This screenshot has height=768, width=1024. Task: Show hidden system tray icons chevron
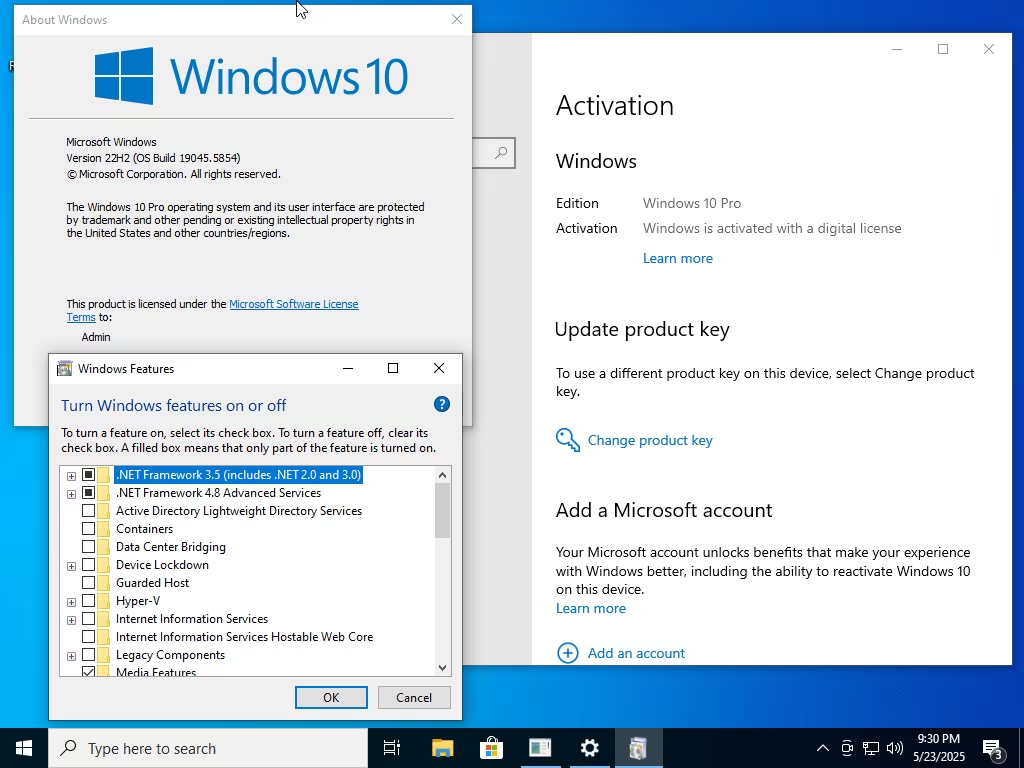tap(823, 748)
